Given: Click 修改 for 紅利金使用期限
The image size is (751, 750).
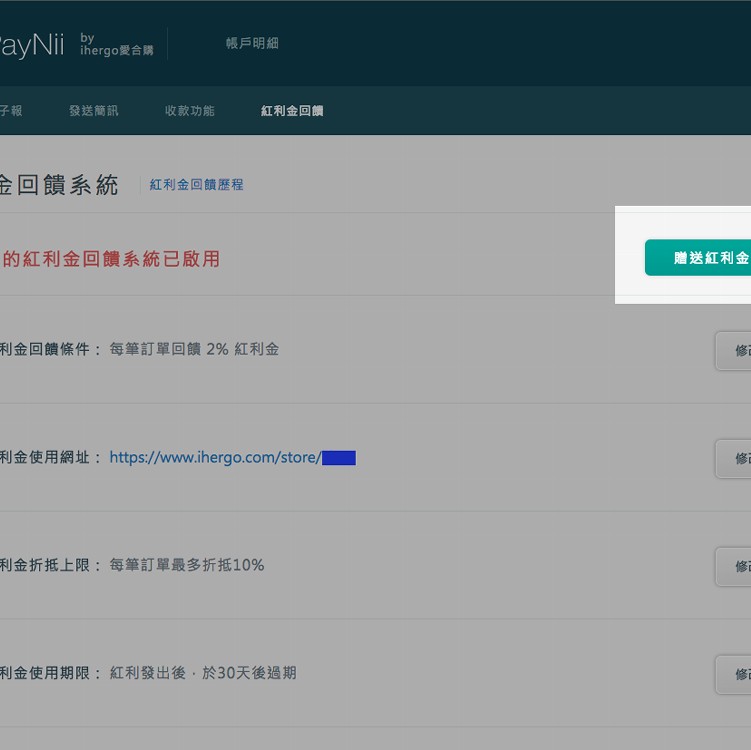Looking at the screenshot, I should point(734,675).
